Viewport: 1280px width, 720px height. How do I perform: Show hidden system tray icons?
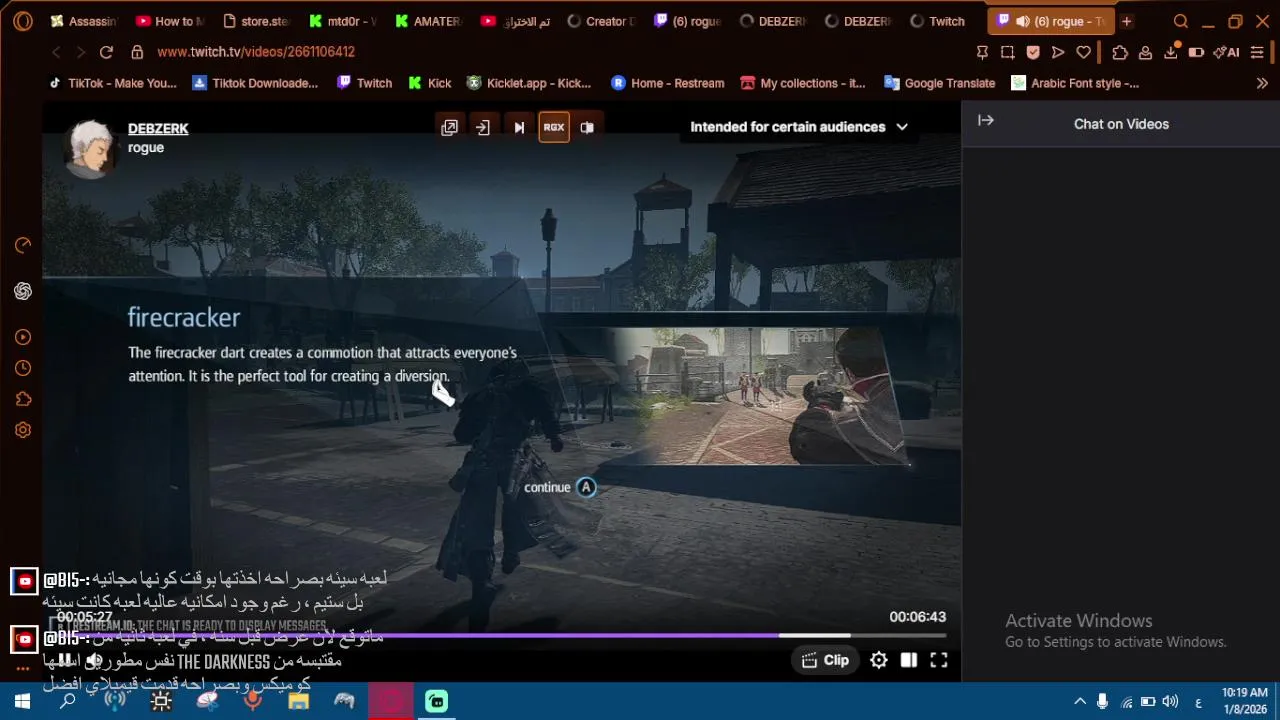click(x=1080, y=702)
